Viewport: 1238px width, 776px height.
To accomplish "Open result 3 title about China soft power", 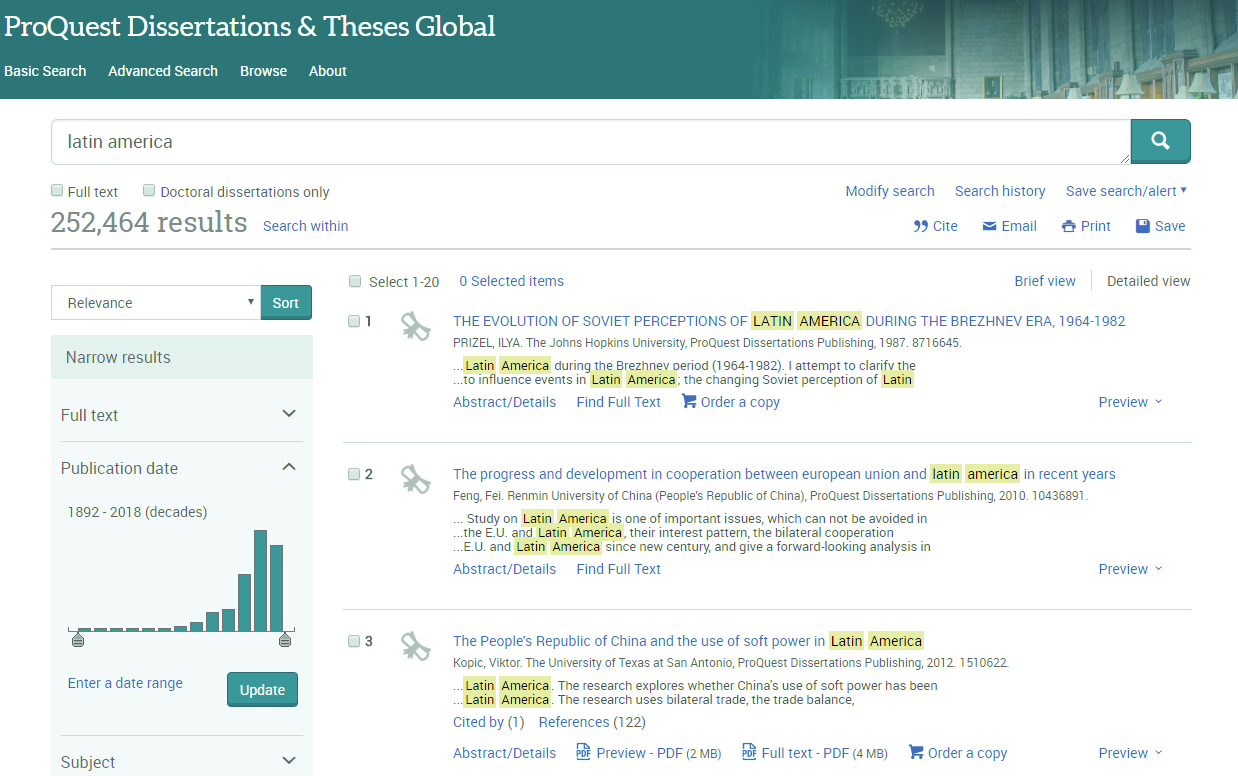I will pyautogui.click(x=688, y=641).
